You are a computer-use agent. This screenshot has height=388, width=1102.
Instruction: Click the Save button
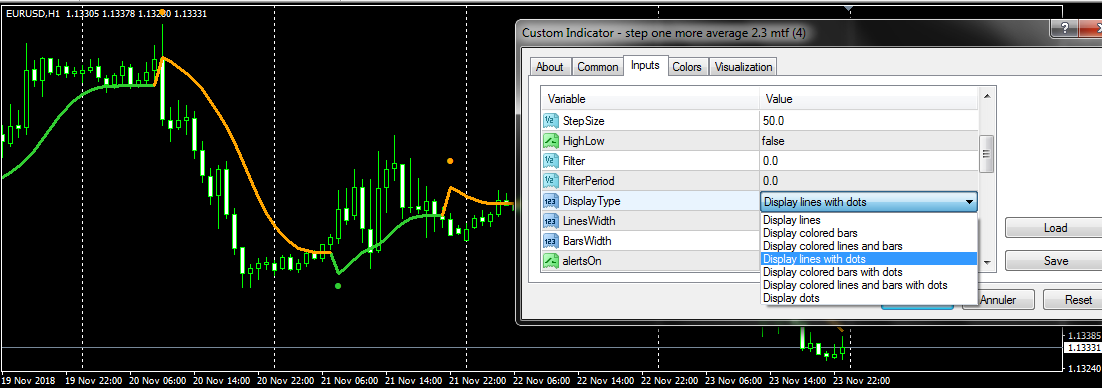(x=1055, y=261)
